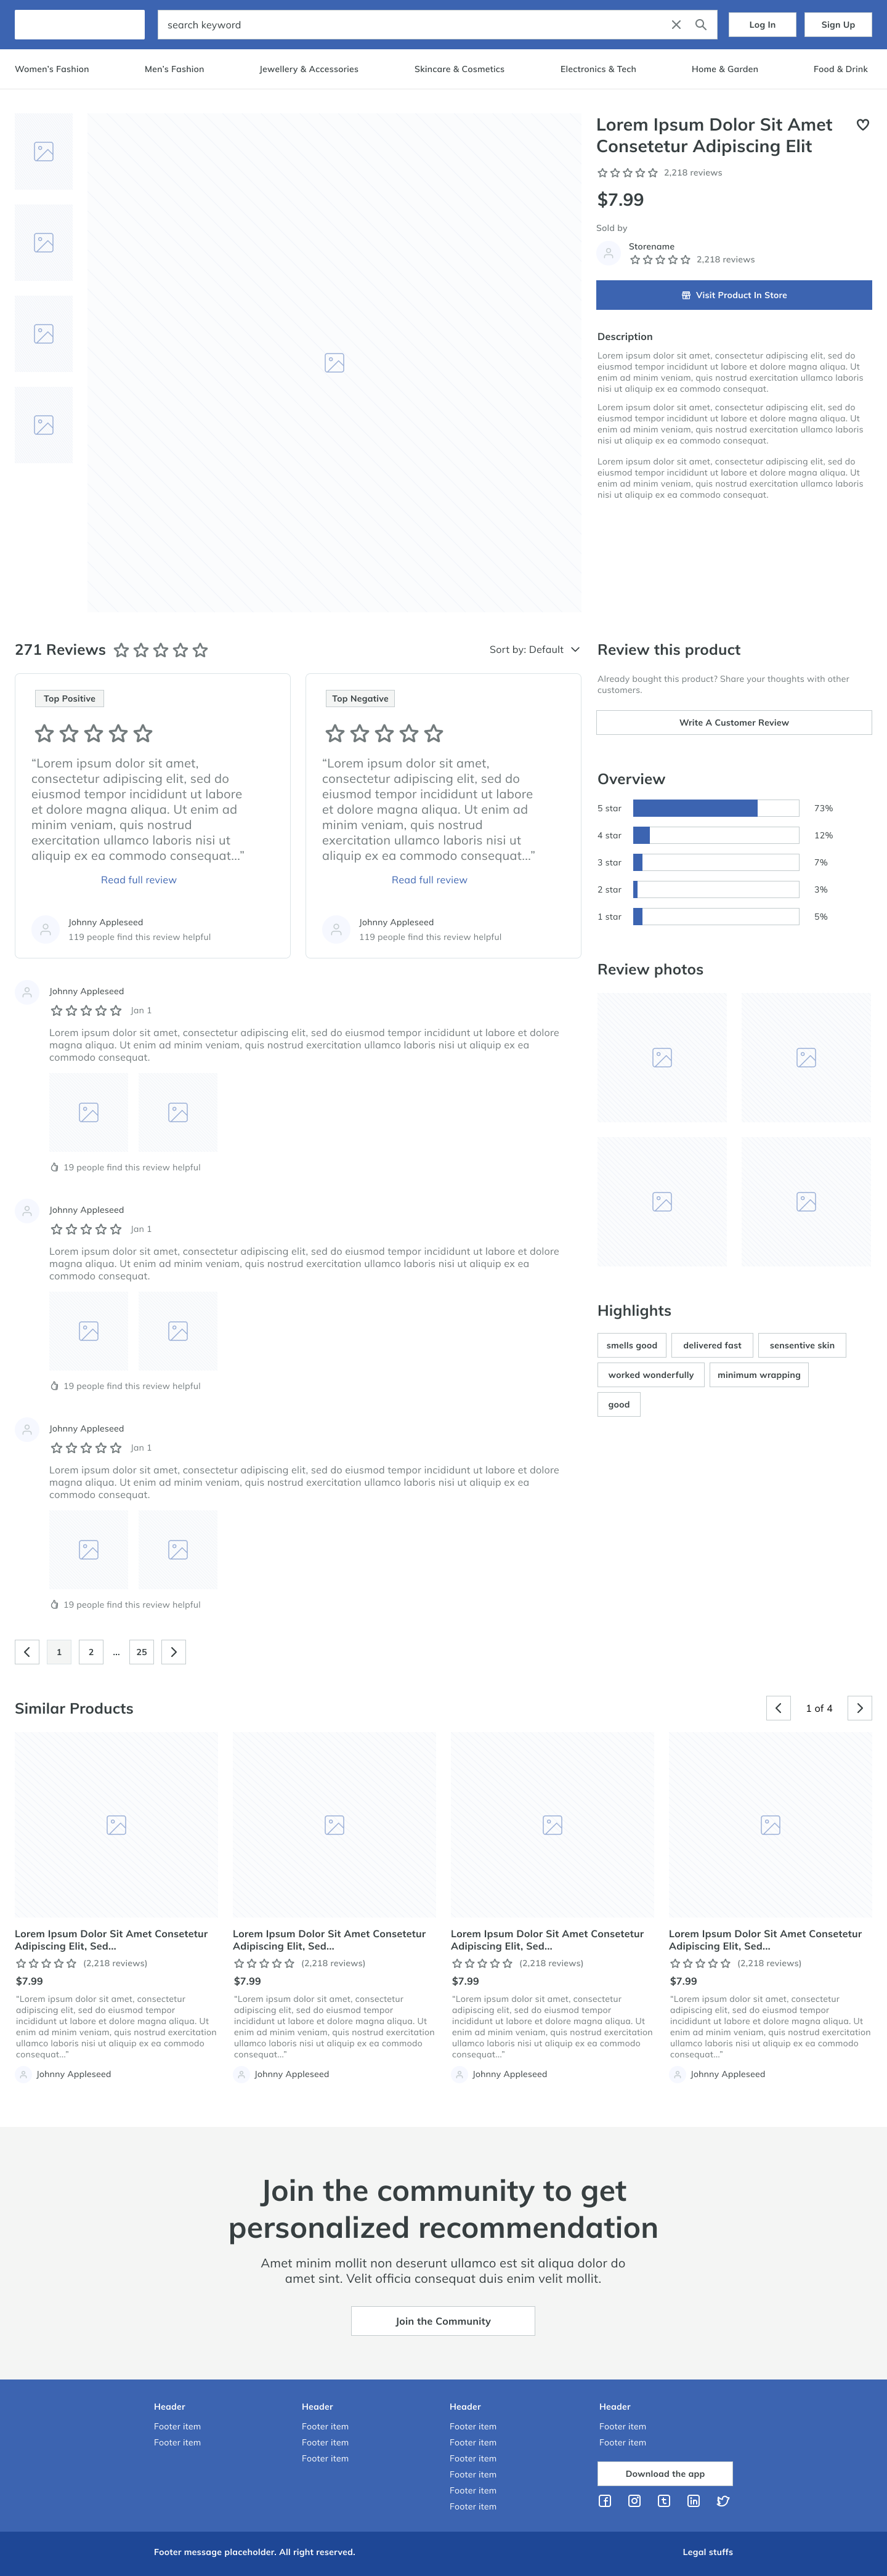The height and width of the screenshot is (2576, 887).
Task: Open the Sort by Default dropdown
Action: 534,650
